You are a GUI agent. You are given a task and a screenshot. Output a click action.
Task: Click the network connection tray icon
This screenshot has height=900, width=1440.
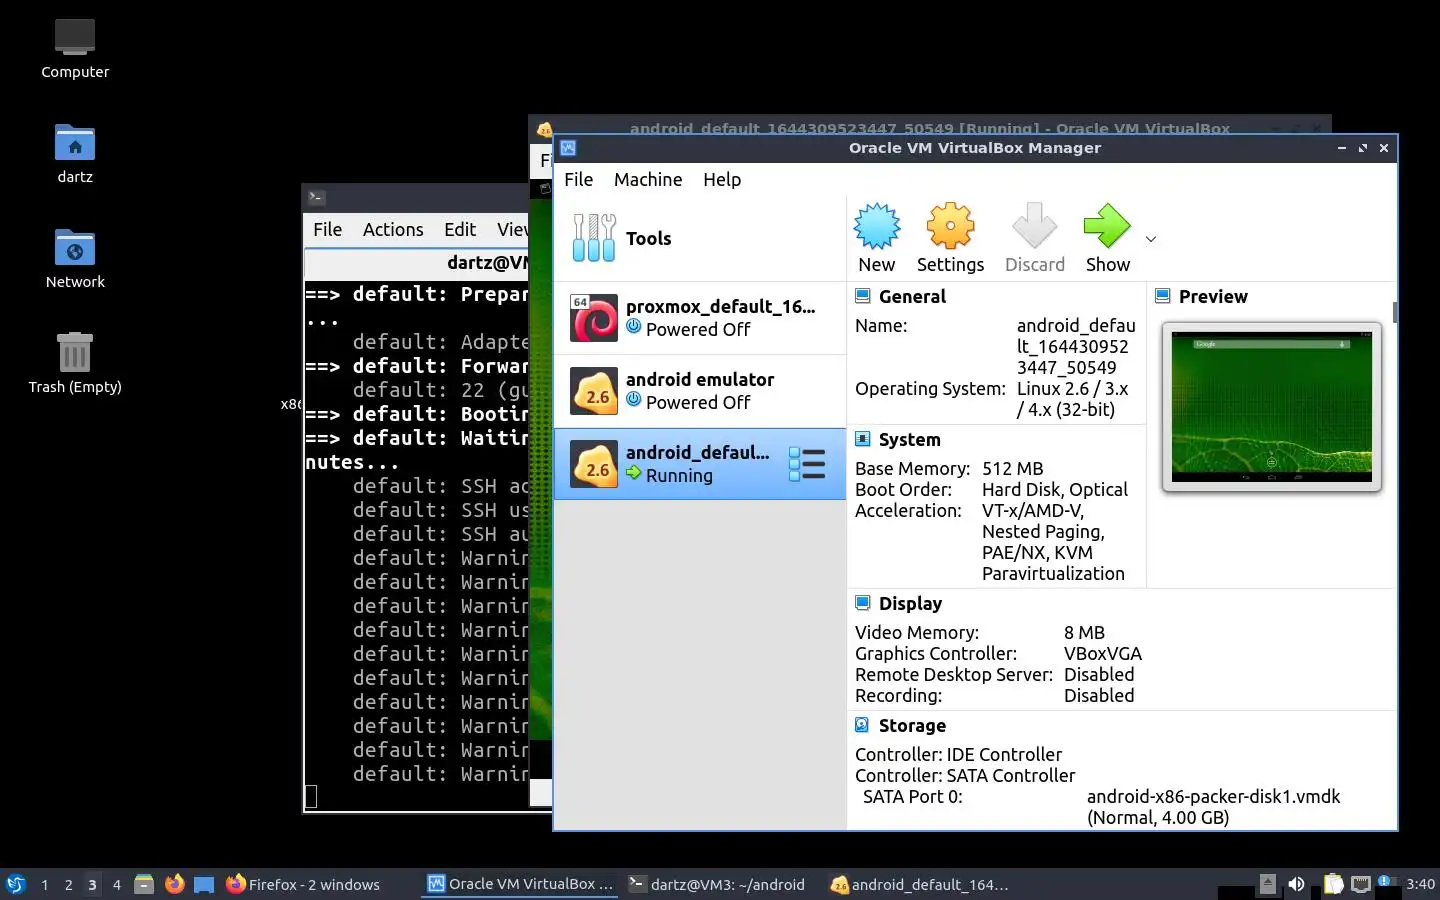[1361, 884]
